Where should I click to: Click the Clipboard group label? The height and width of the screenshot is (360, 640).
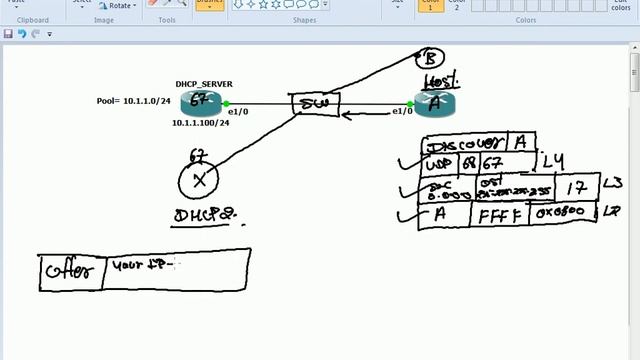tap(33, 20)
